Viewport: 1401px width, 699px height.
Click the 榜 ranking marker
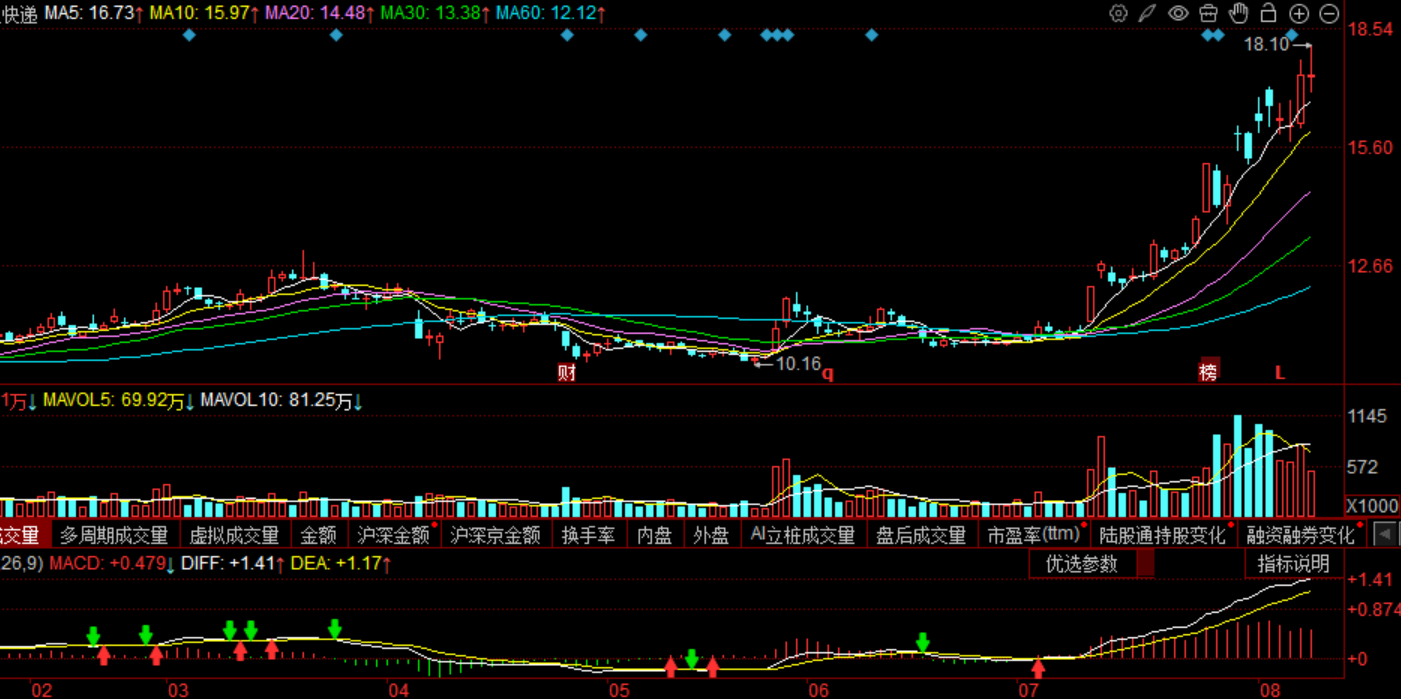pyautogui.click(x=1210, y=373)
